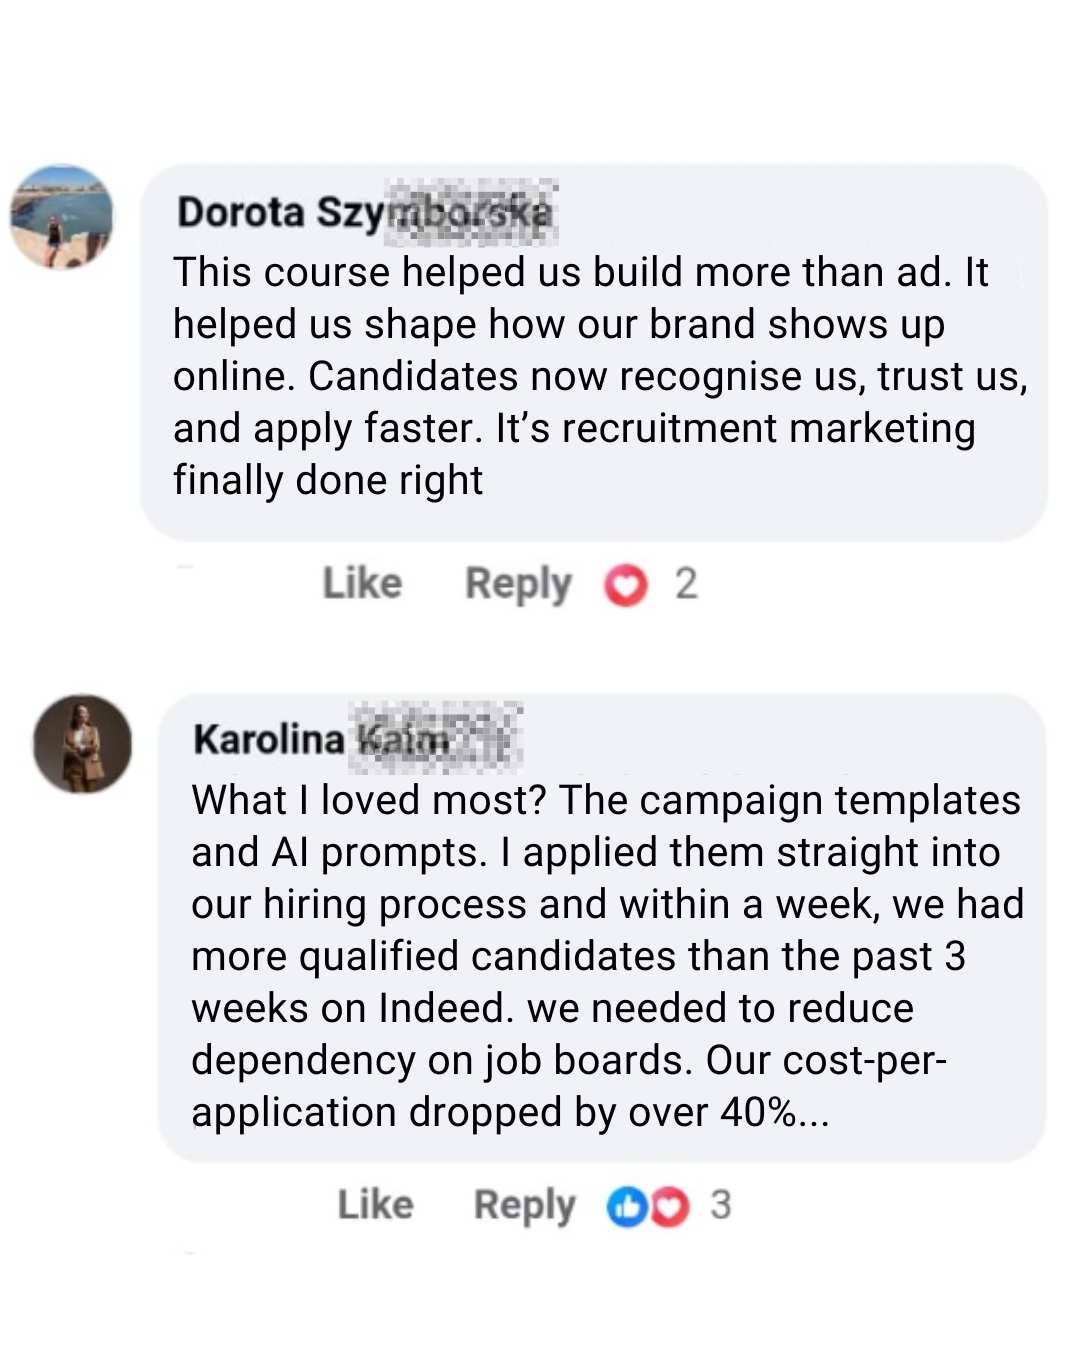Like Dorota's comment about the course
This screenshot has height=1350, width=1080.
[x=362, y=584]
